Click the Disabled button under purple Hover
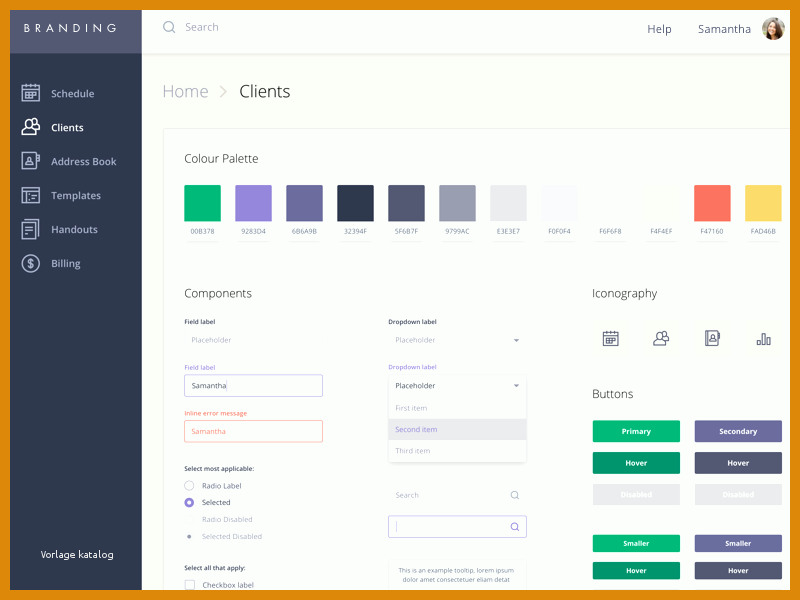The width and height of the screenshot is (800, 600). pos(738,494)
